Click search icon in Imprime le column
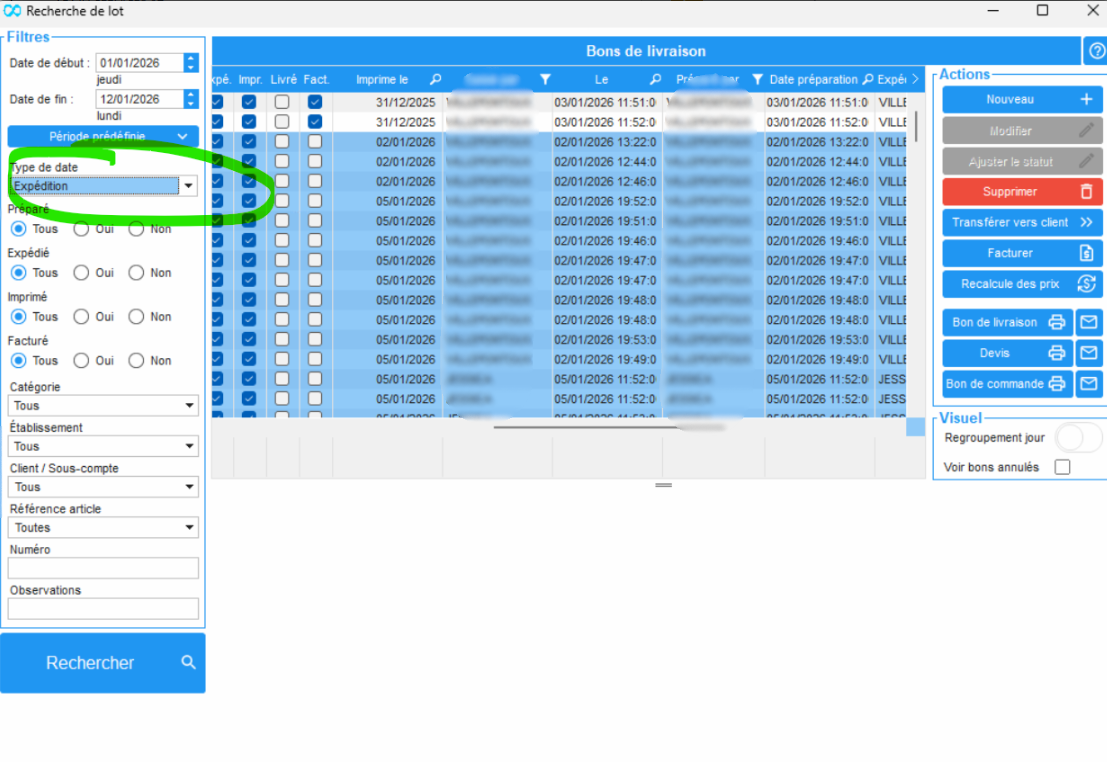This screenshot has width=1107, height=762. [435, 80]
